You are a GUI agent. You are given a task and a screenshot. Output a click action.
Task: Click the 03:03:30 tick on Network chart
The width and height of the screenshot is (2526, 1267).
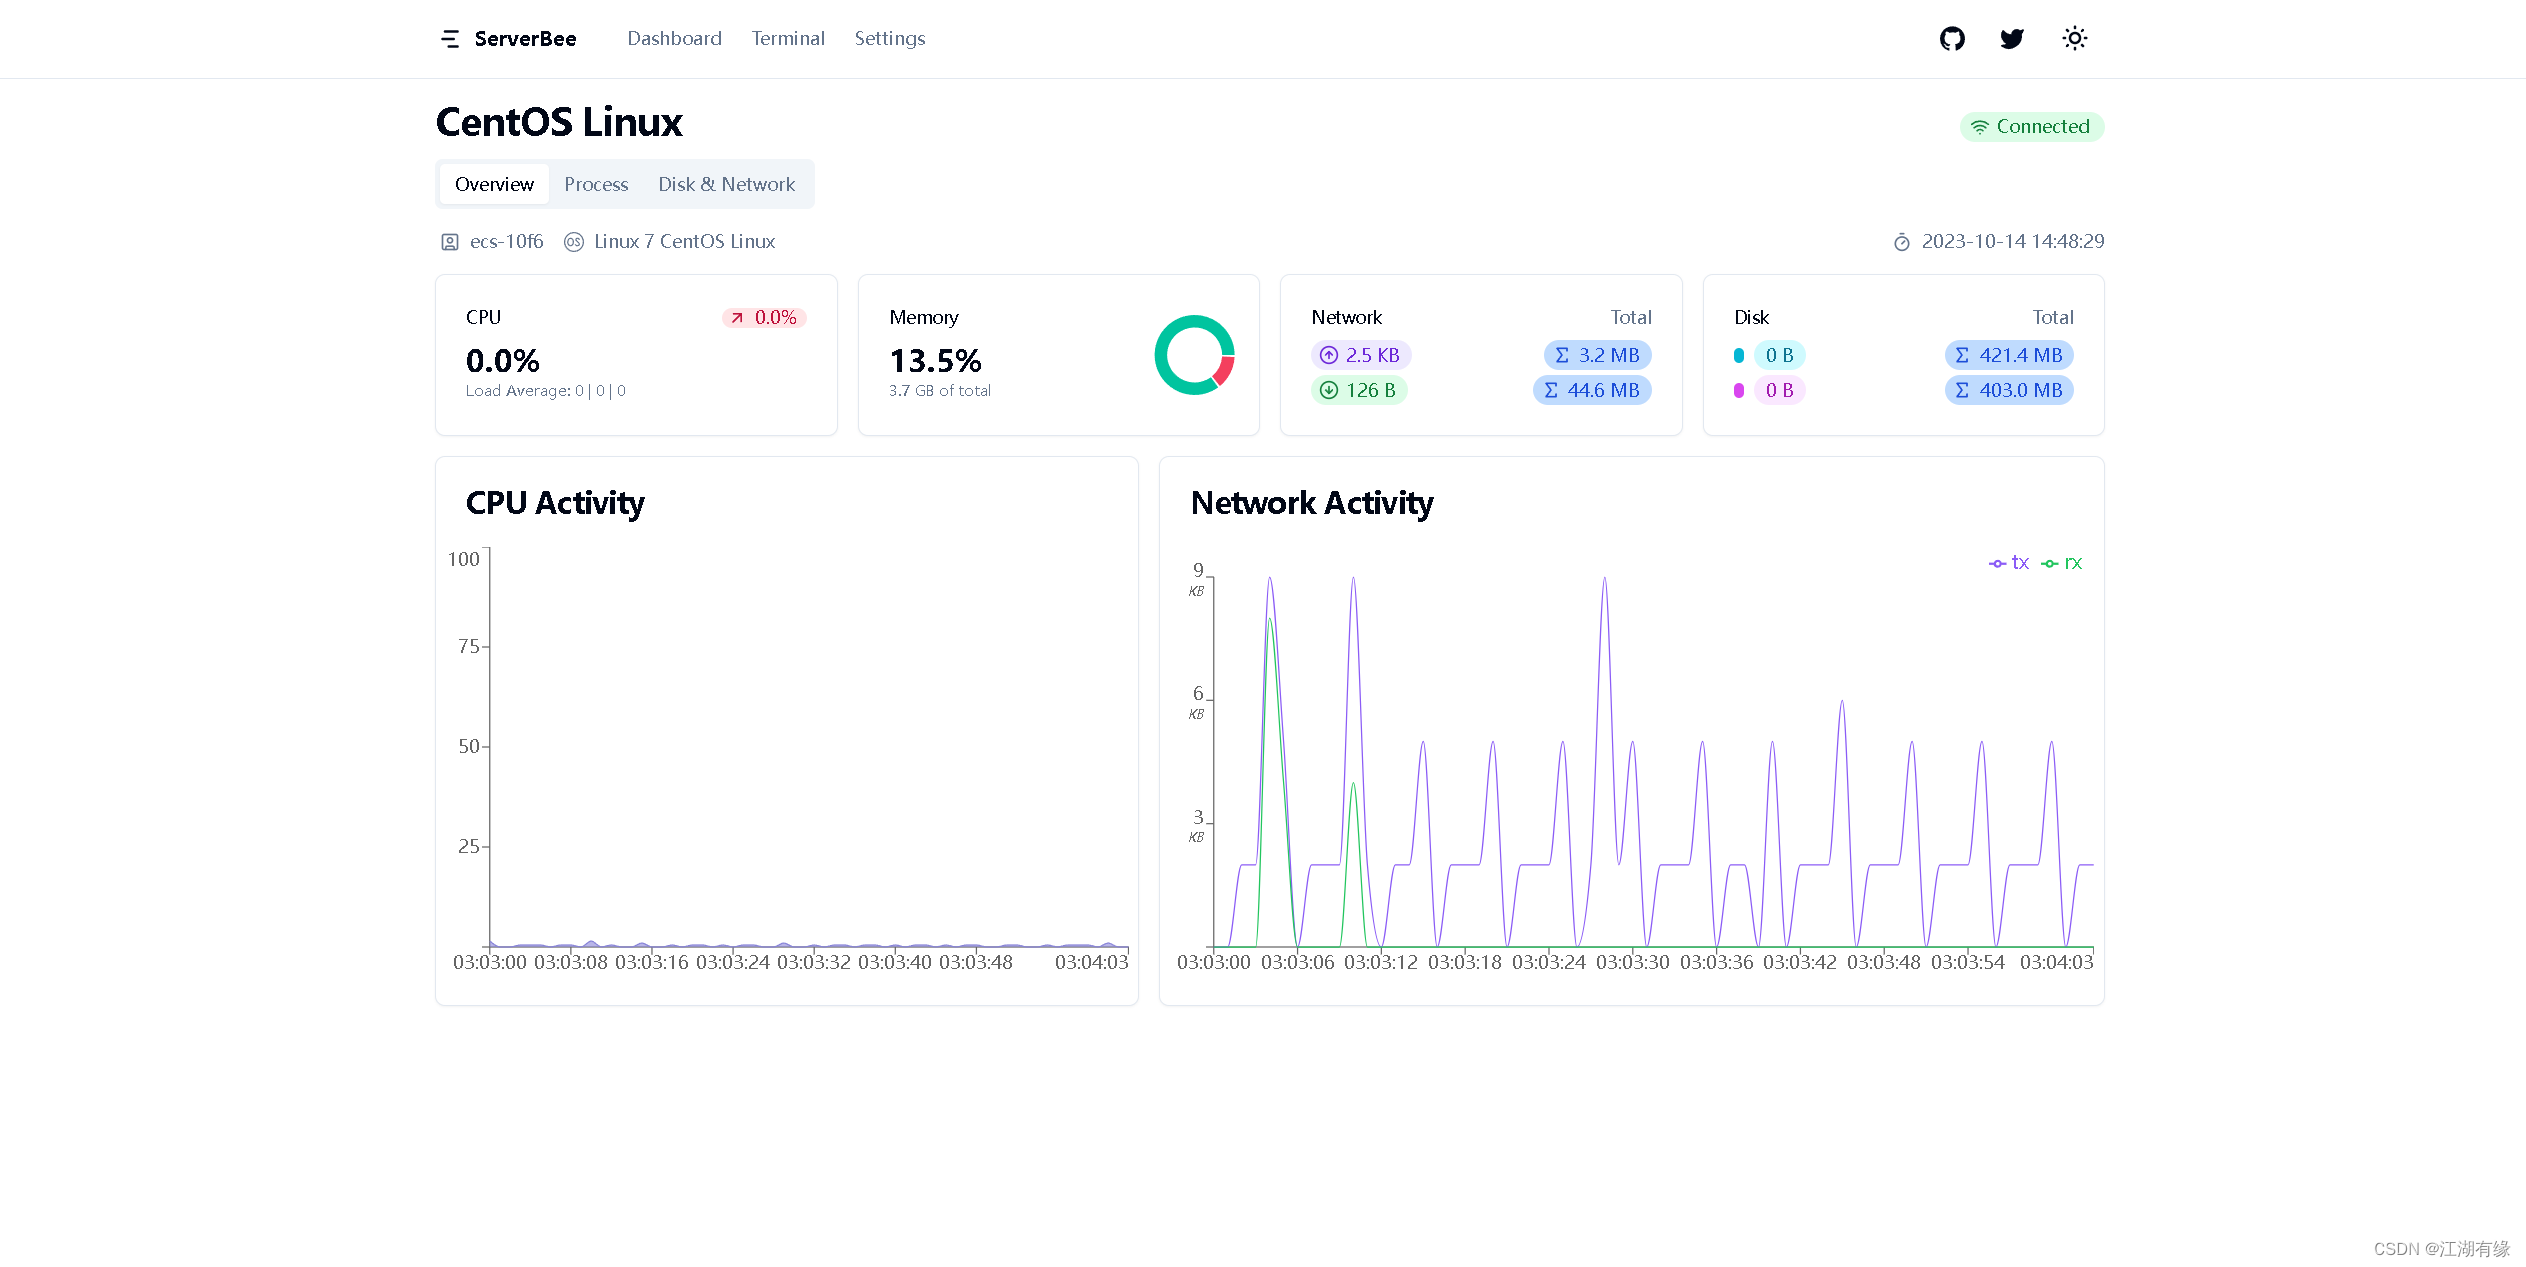point(1632,962)
